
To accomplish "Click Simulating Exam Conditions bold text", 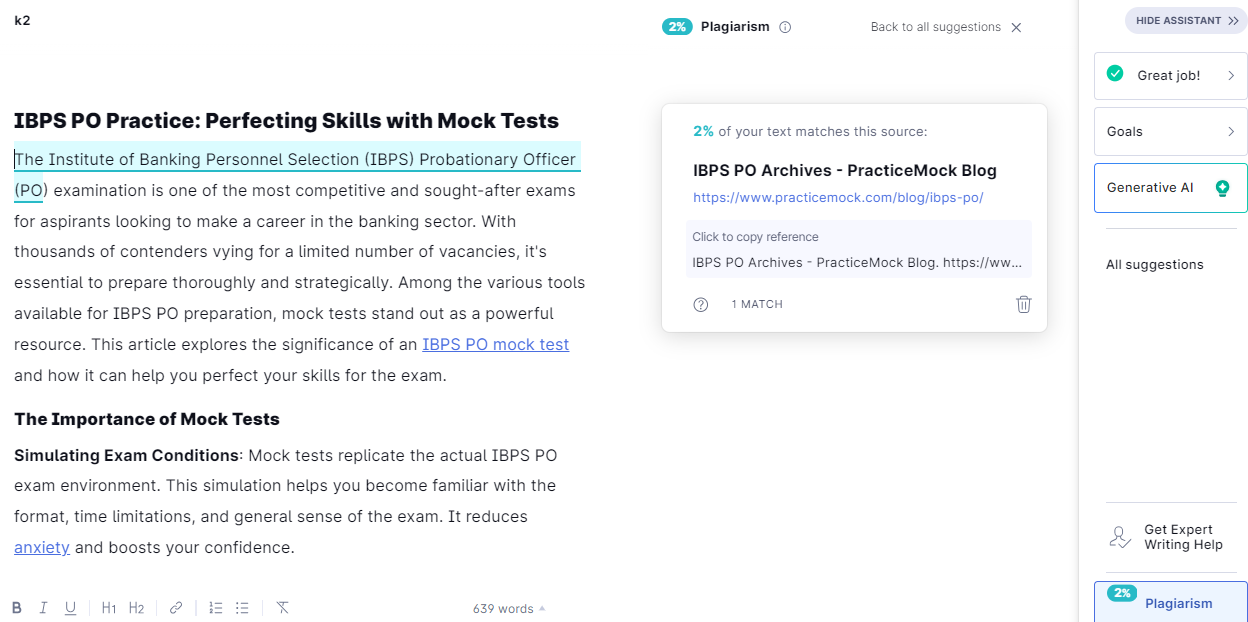I will [x=127, y=455].
